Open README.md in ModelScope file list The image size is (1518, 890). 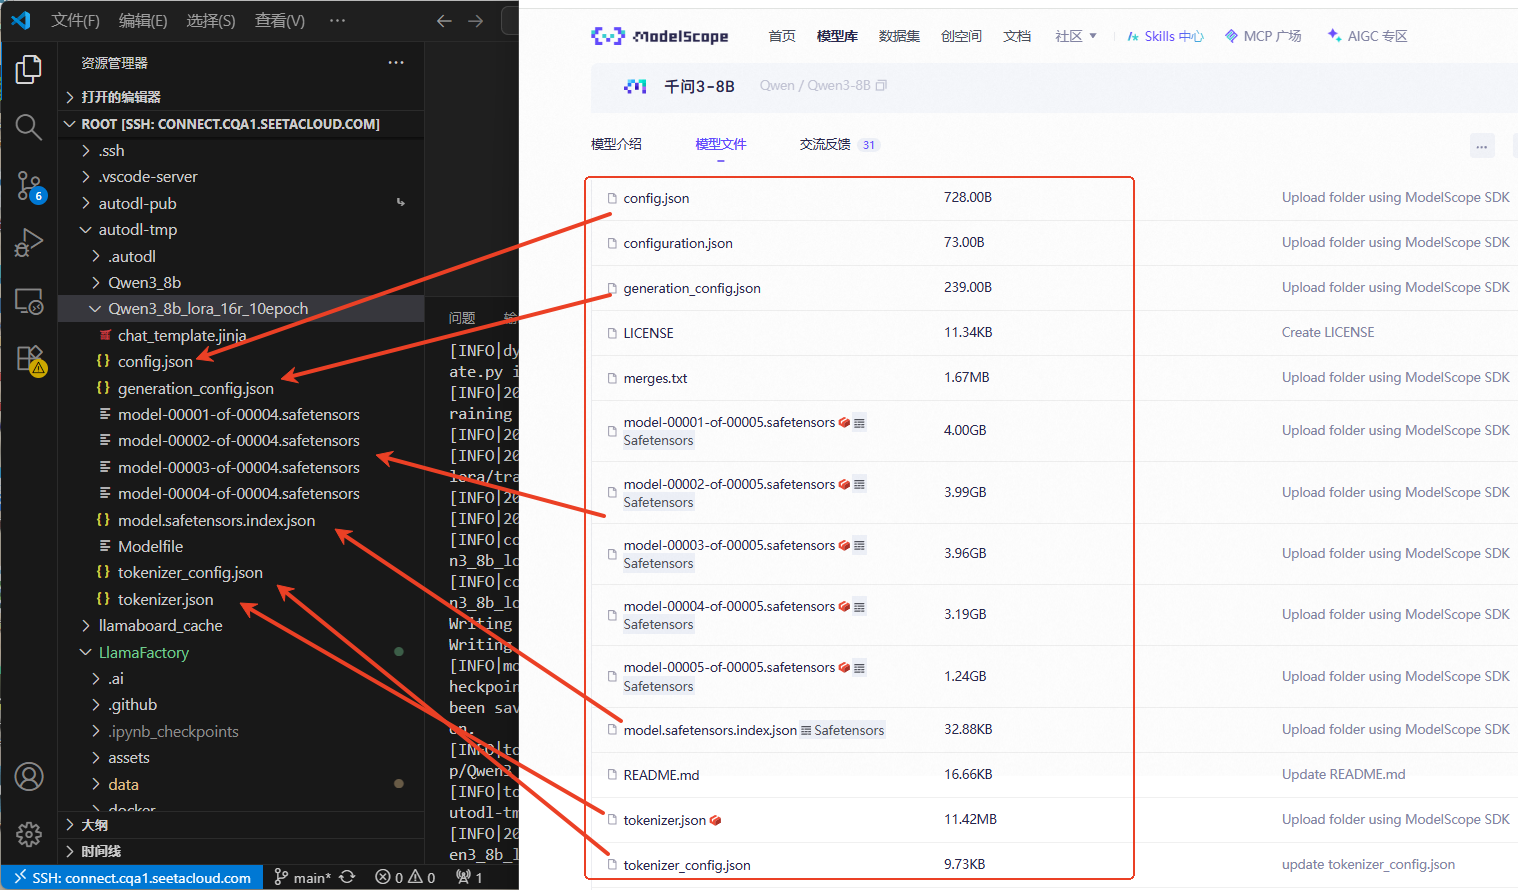(661, 775)
